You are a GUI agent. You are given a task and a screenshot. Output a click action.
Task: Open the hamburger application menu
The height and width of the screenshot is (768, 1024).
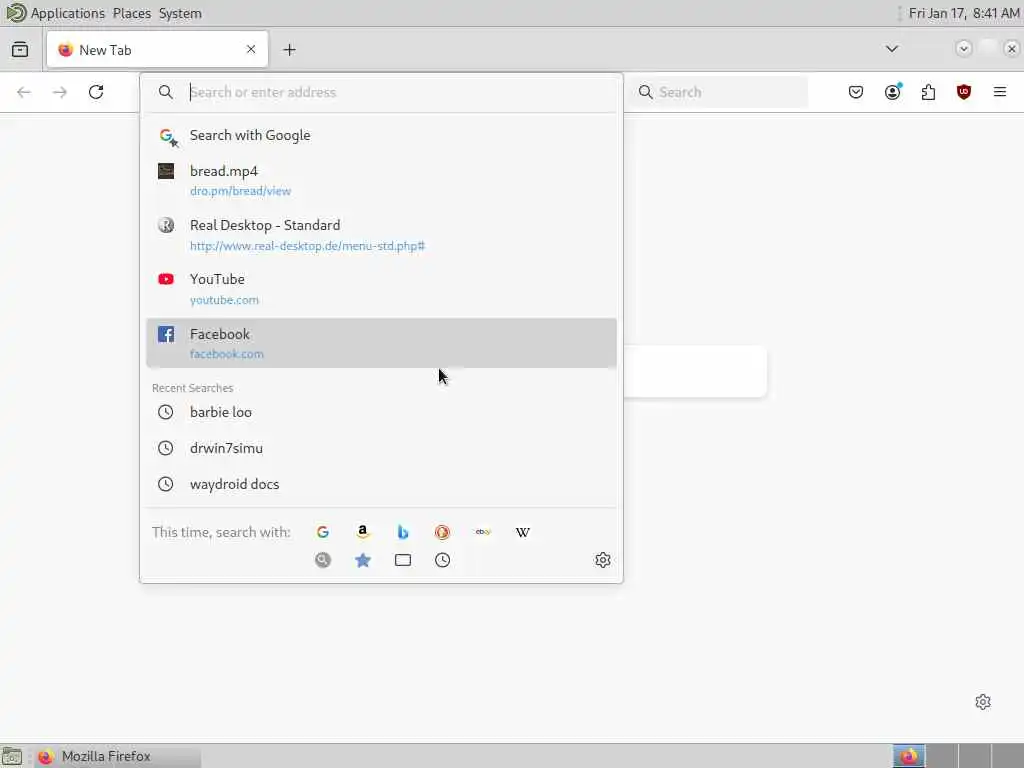1000,92
